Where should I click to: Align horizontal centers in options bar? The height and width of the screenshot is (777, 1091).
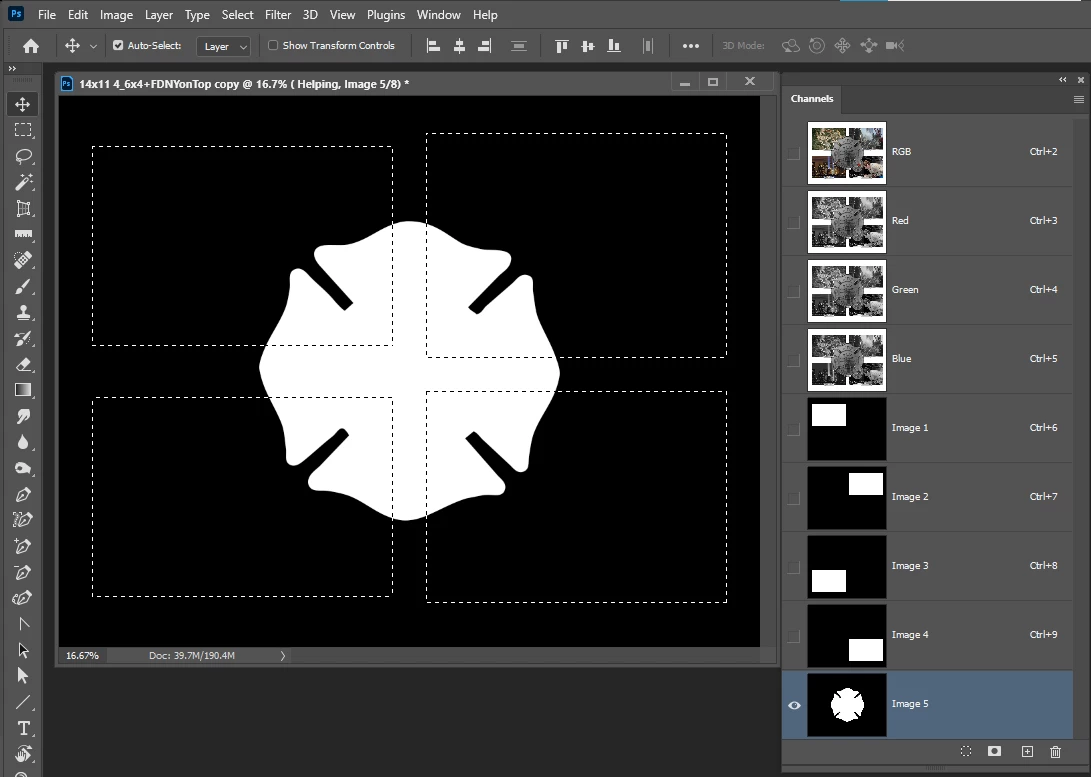(x=459, y=46)
